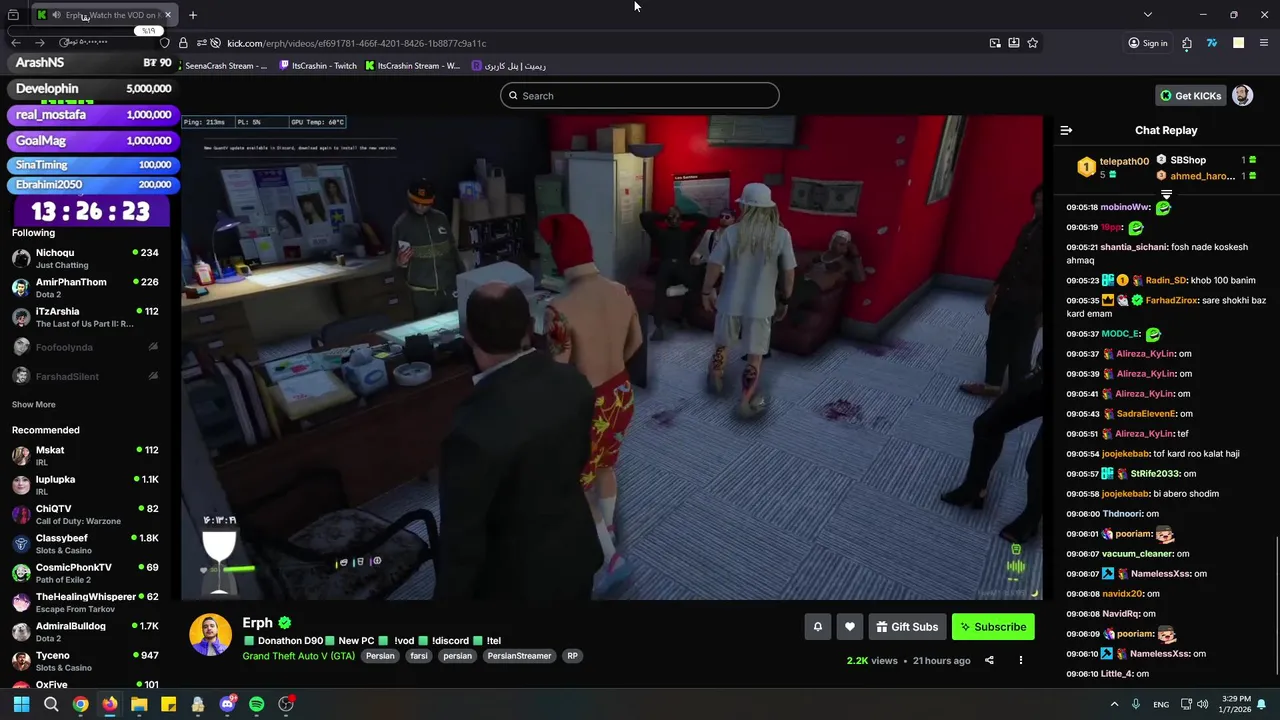Open iTzArshia channel in sidebar
This screenshot has height=720, width=1280.
pyautogui.click(x=85, y=317)
